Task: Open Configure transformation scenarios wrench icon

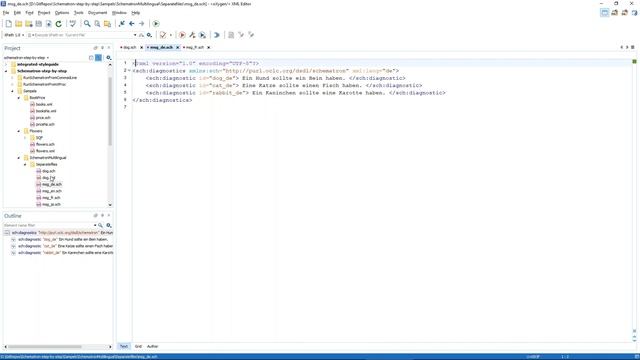Action: [x=192, y=35]
